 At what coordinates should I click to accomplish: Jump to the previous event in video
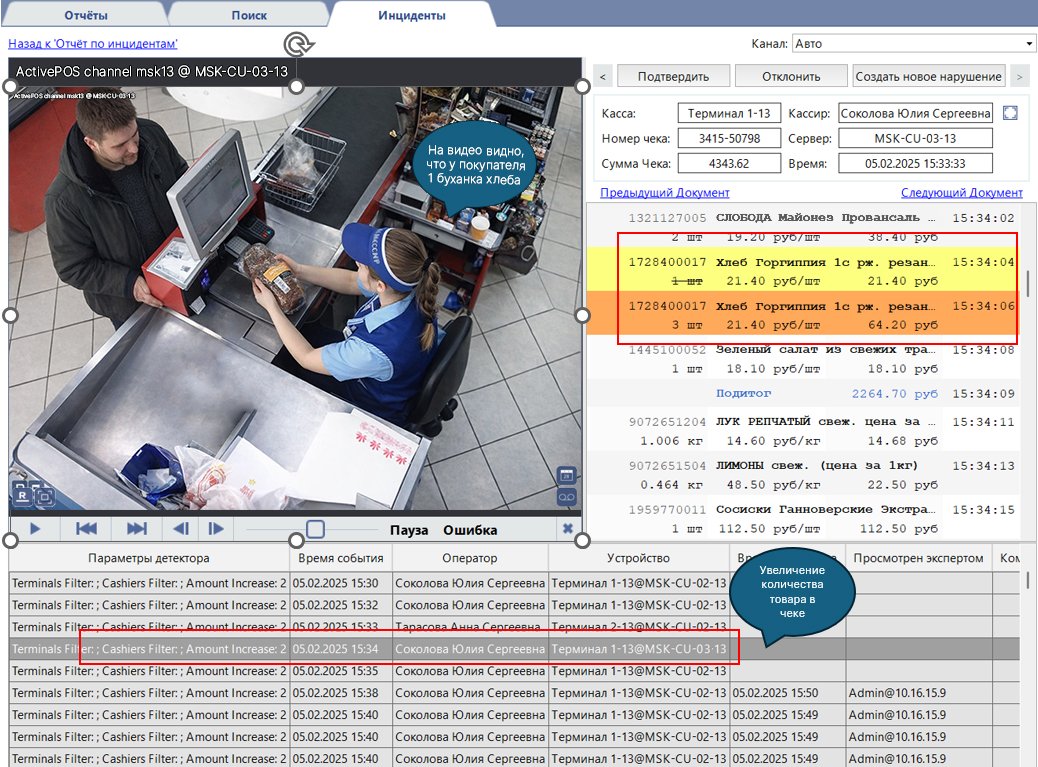[87, 529]
